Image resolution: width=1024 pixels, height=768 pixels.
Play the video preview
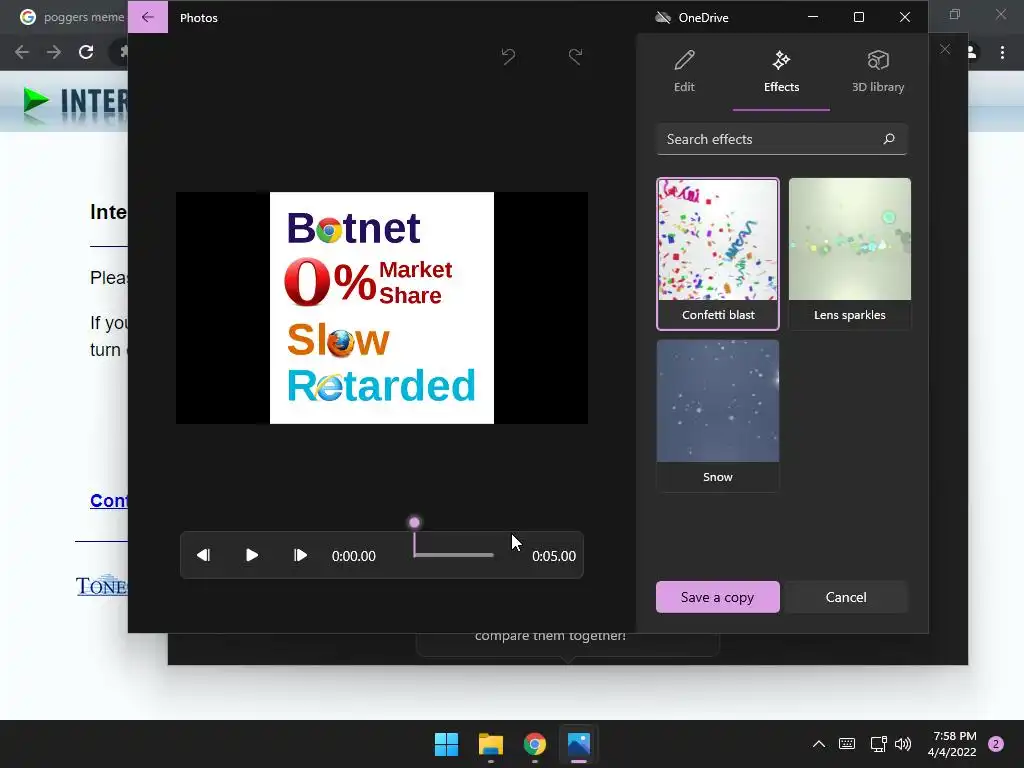[251, 555]
